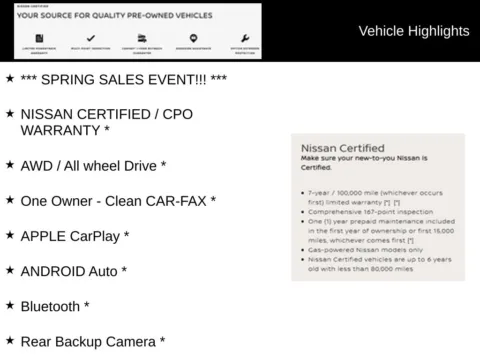Click the multi-point inspection checkmark icon

[x=91, y=38]
